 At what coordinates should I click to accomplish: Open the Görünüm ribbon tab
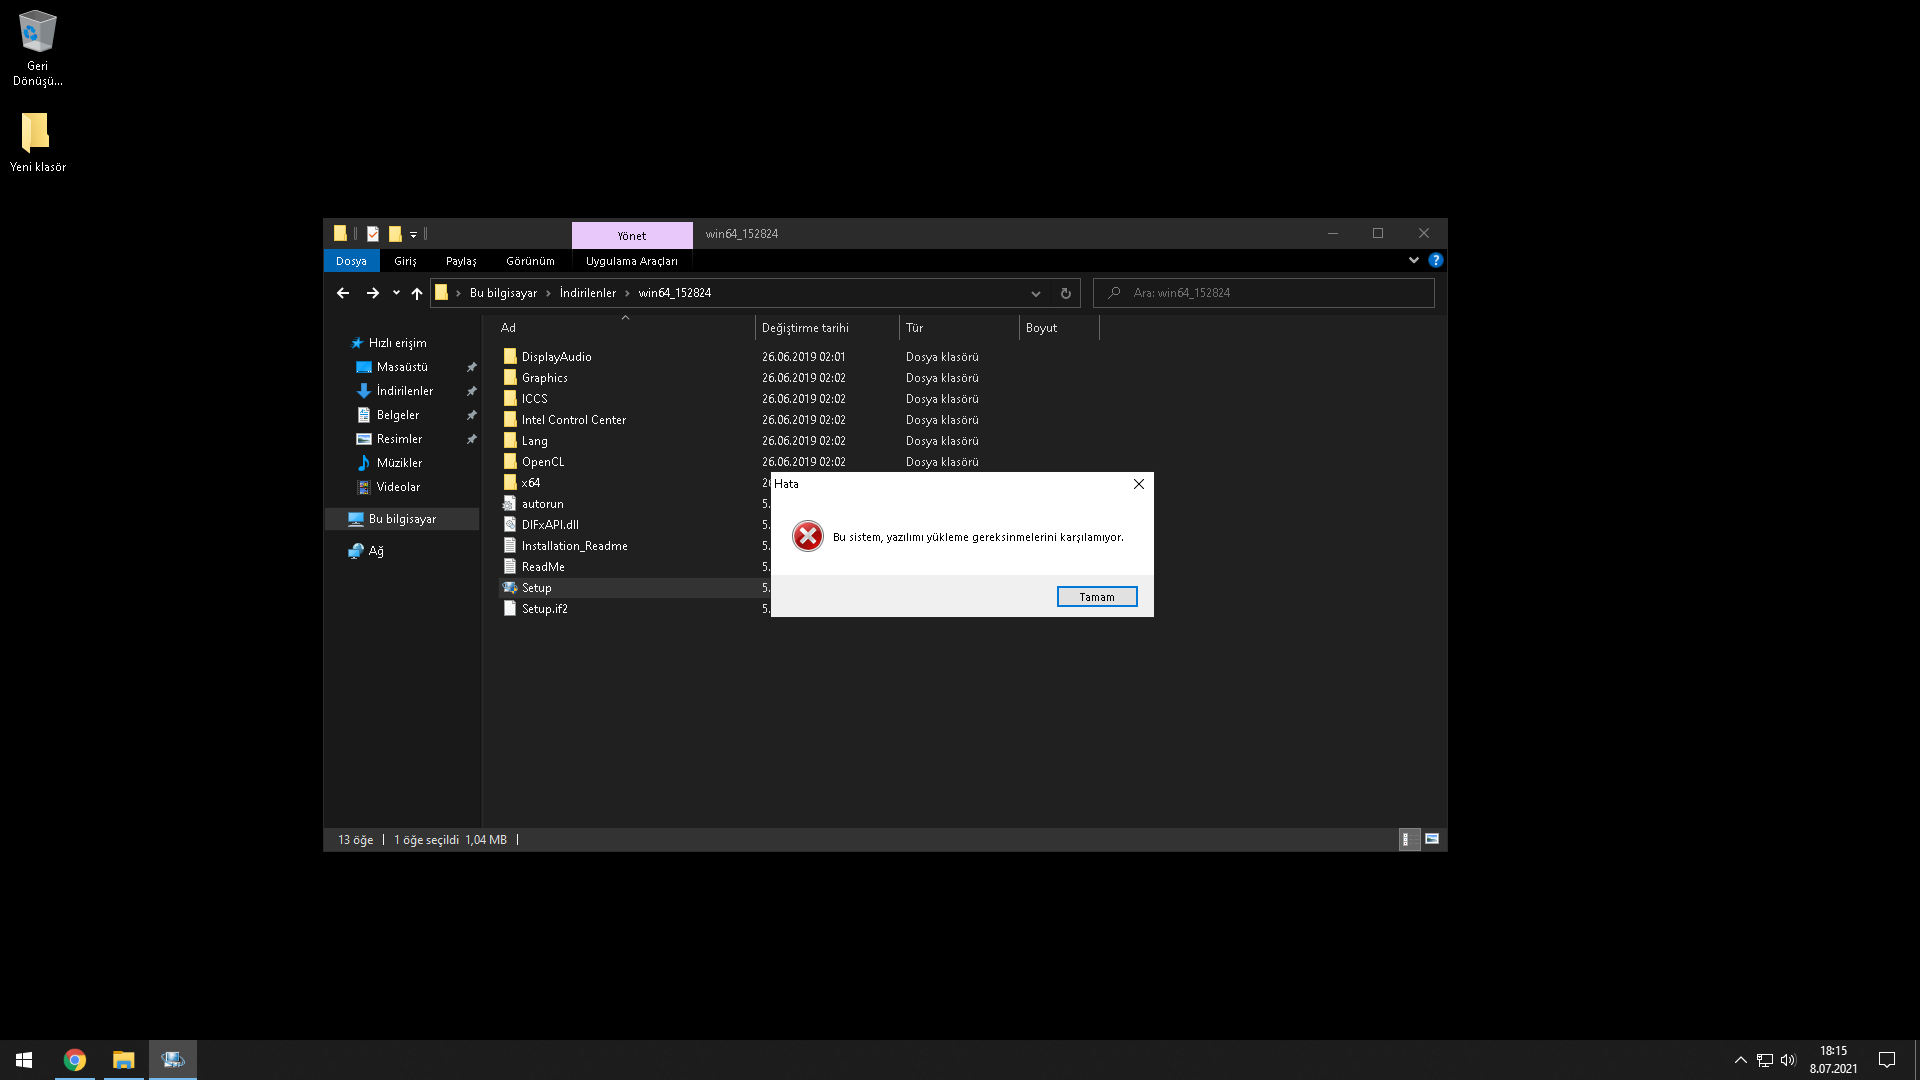pyautogui.click(x=529, y=261)
